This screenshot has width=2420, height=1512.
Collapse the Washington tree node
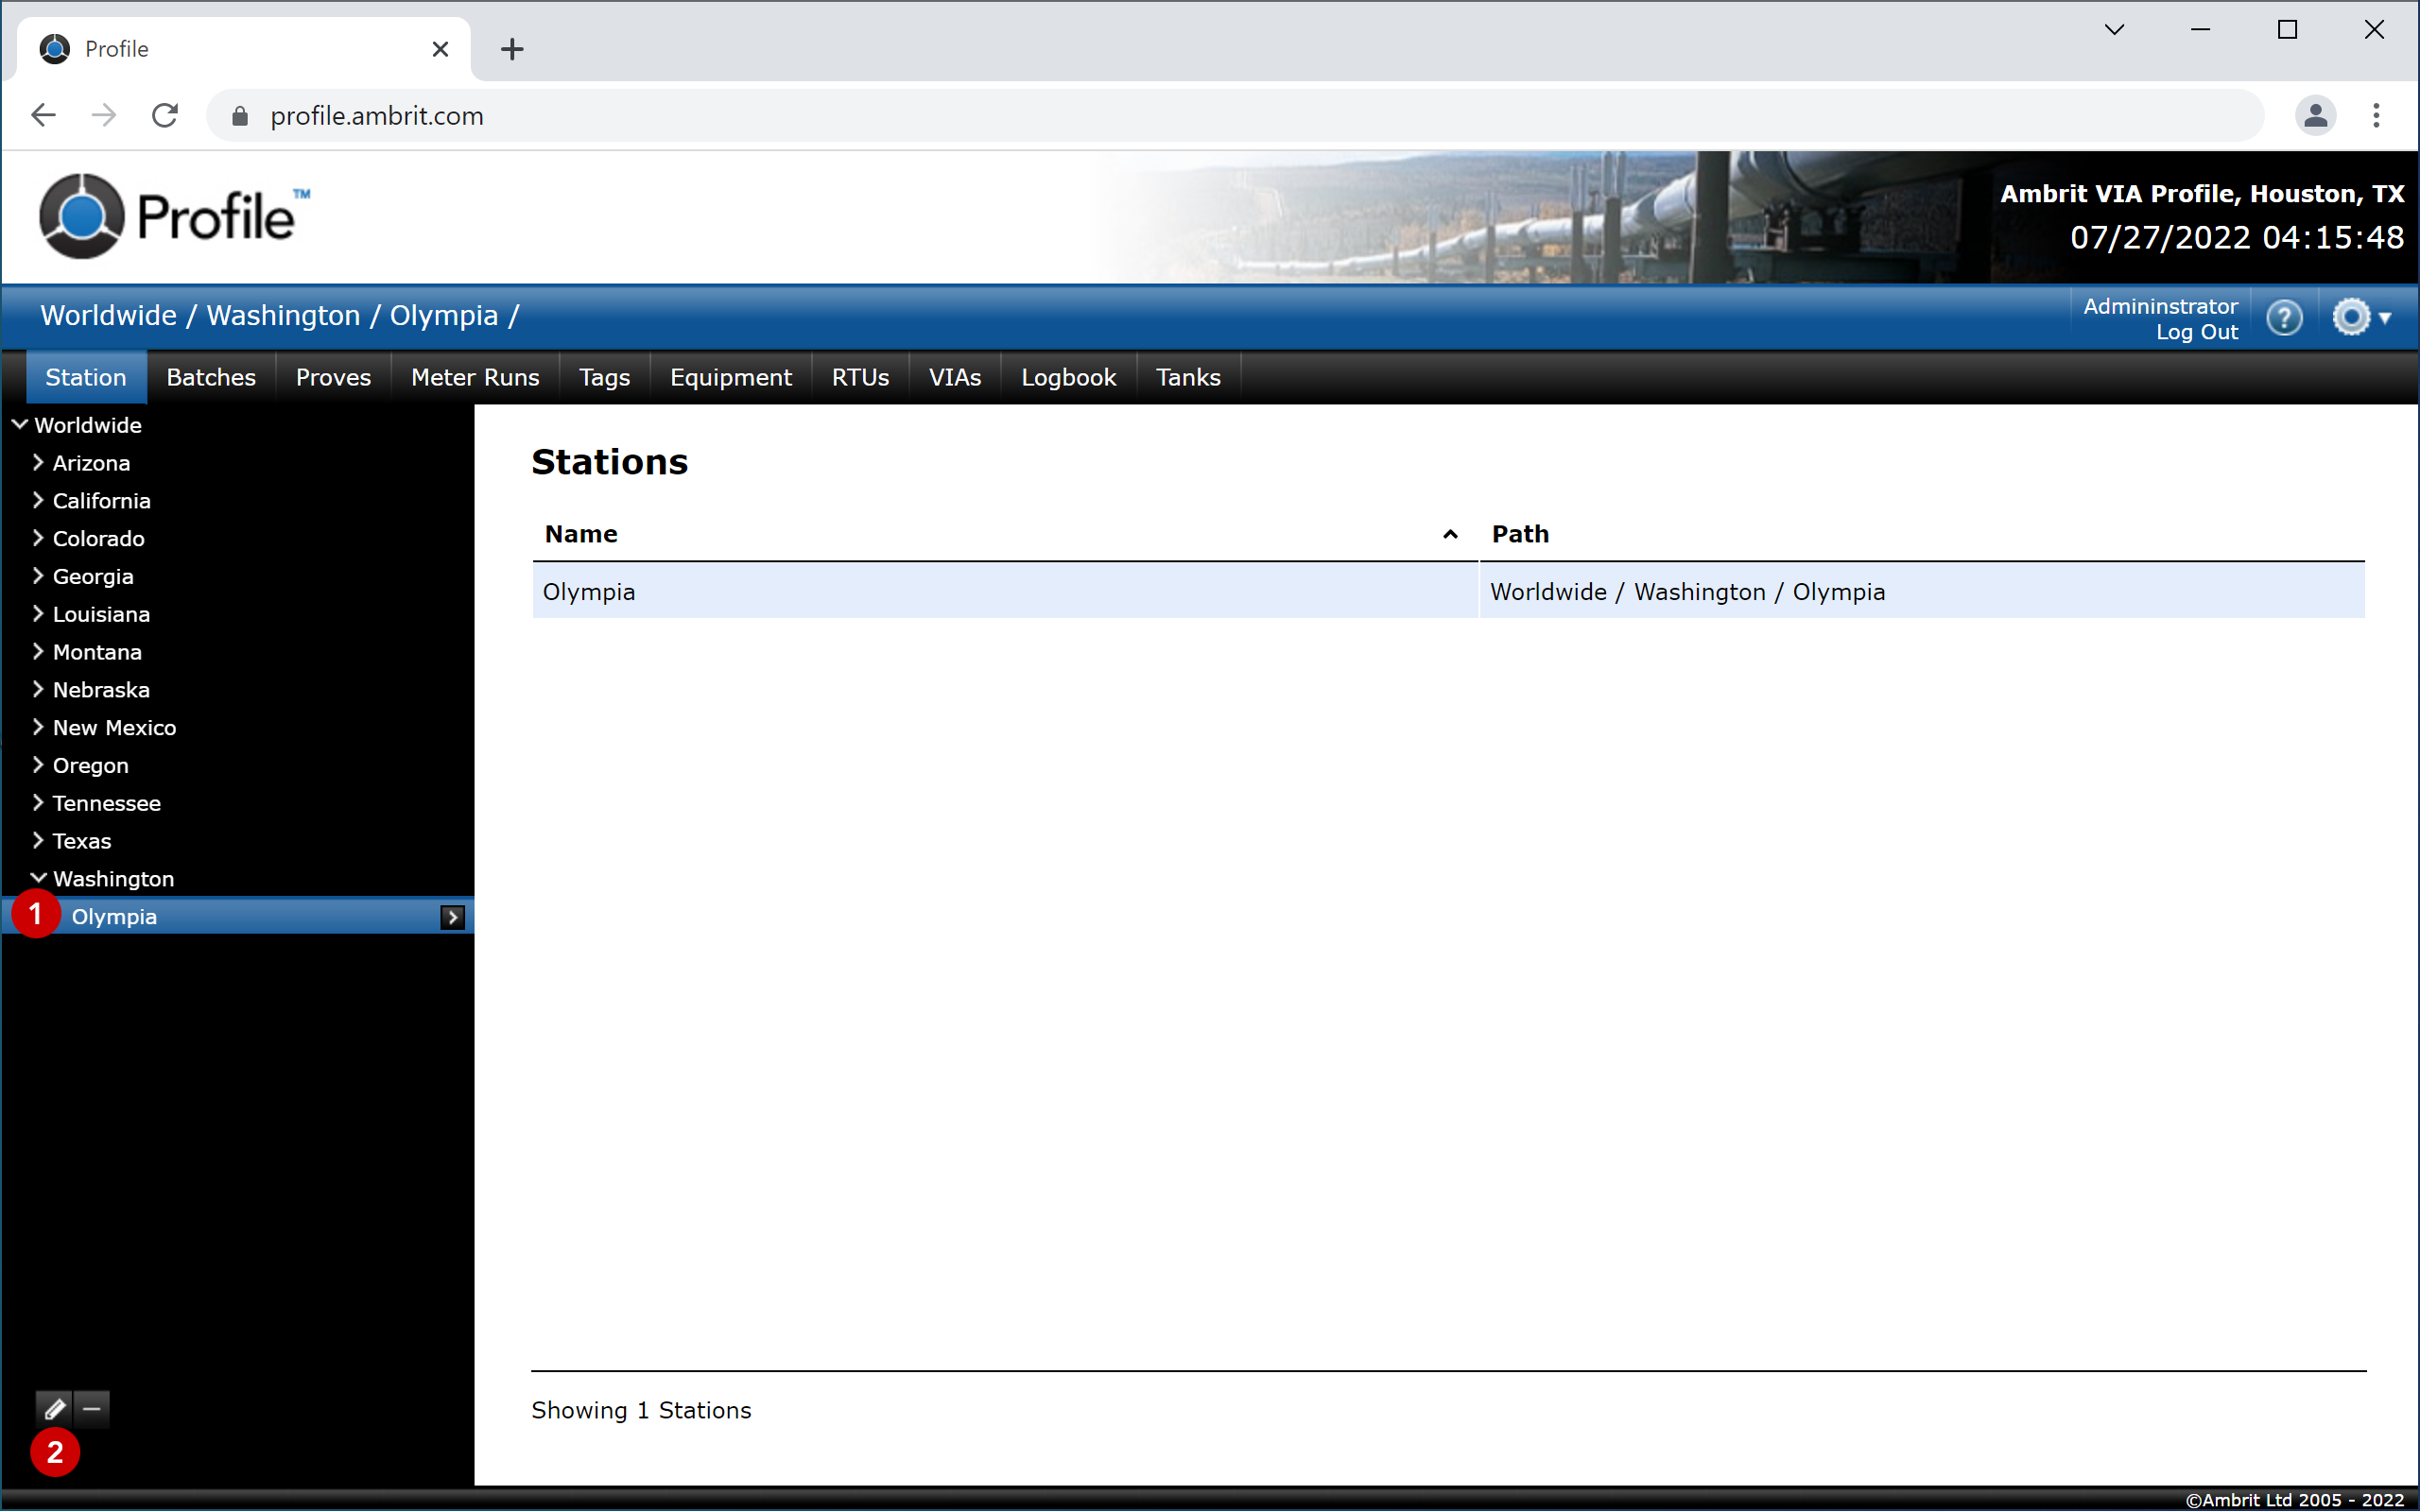click(x=38, y=878)
